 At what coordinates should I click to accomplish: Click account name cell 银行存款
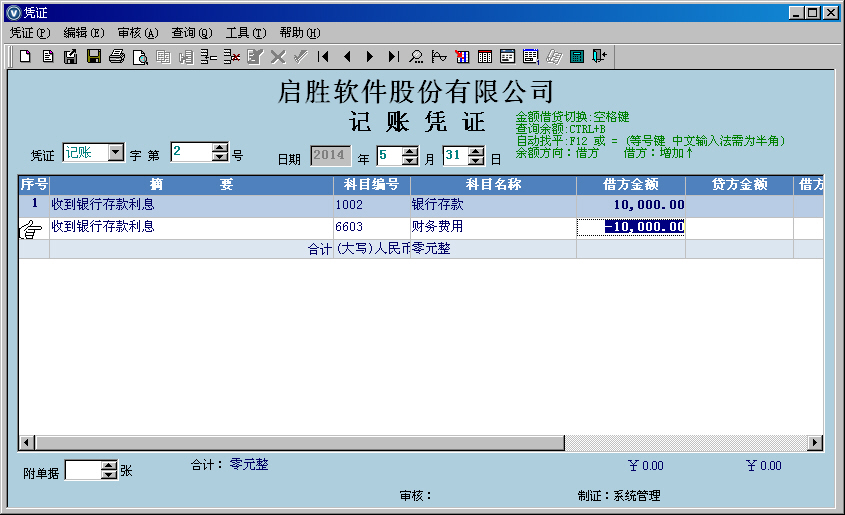[x=494, y=205]
